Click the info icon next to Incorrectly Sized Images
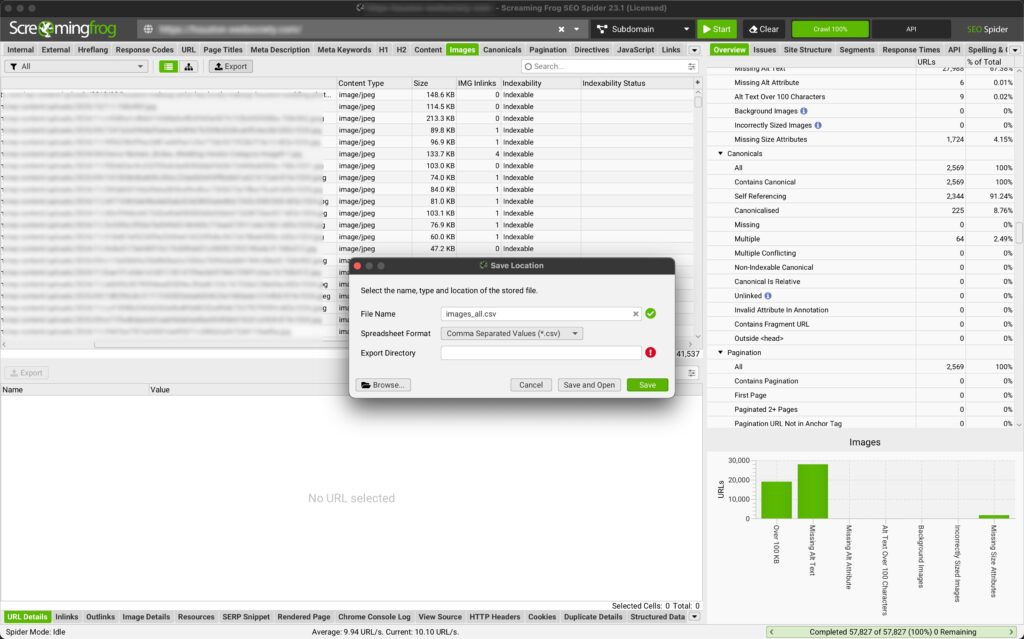 pos(818,125)
